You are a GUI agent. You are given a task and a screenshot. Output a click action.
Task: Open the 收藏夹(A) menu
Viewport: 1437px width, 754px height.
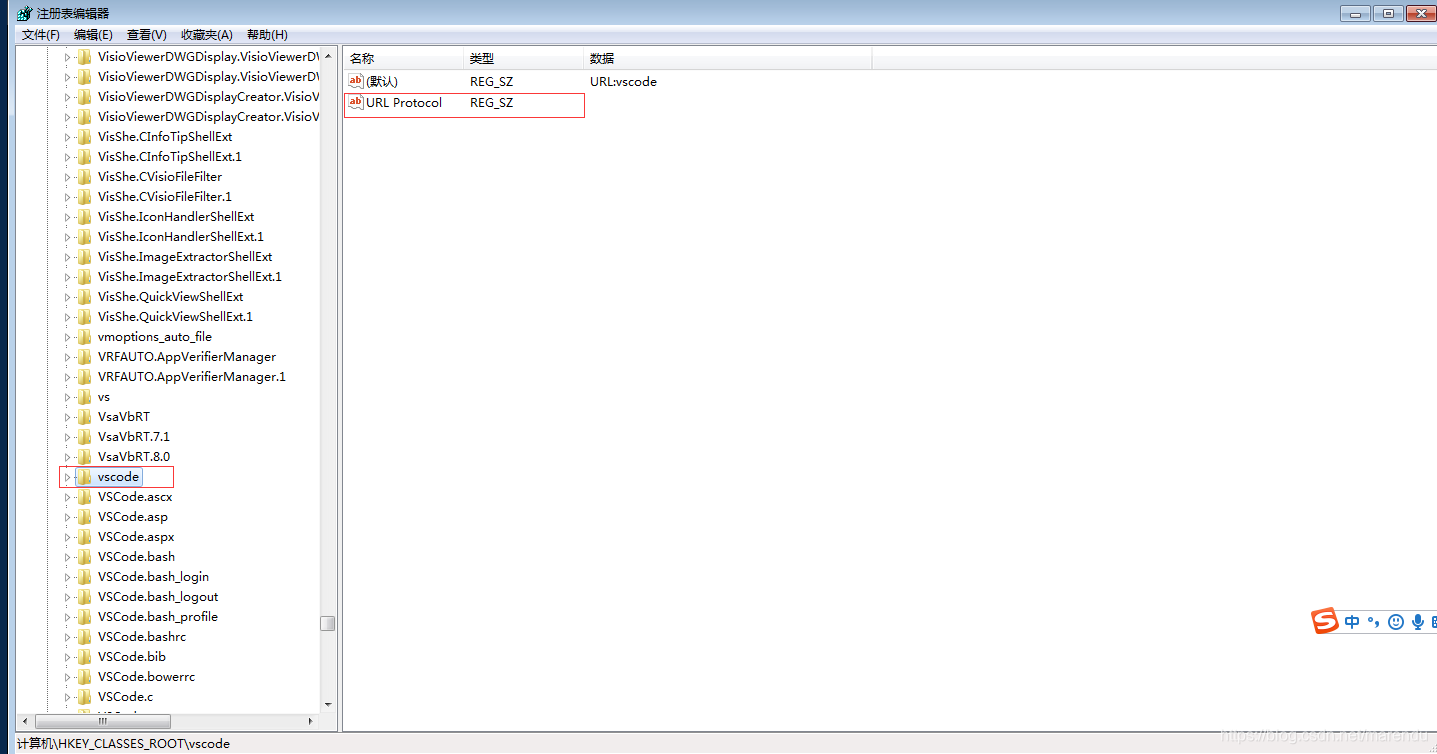click(x=206, y=35)
